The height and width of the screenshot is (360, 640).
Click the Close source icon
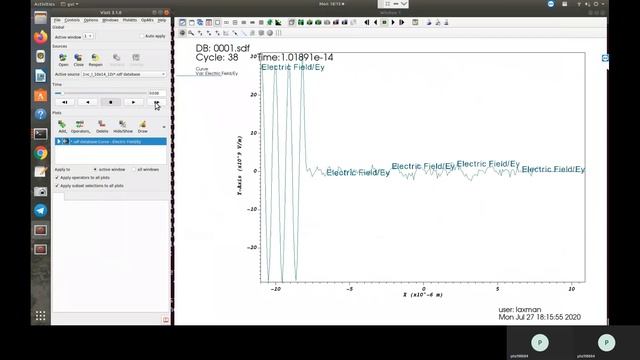click(x=78, y=60)
